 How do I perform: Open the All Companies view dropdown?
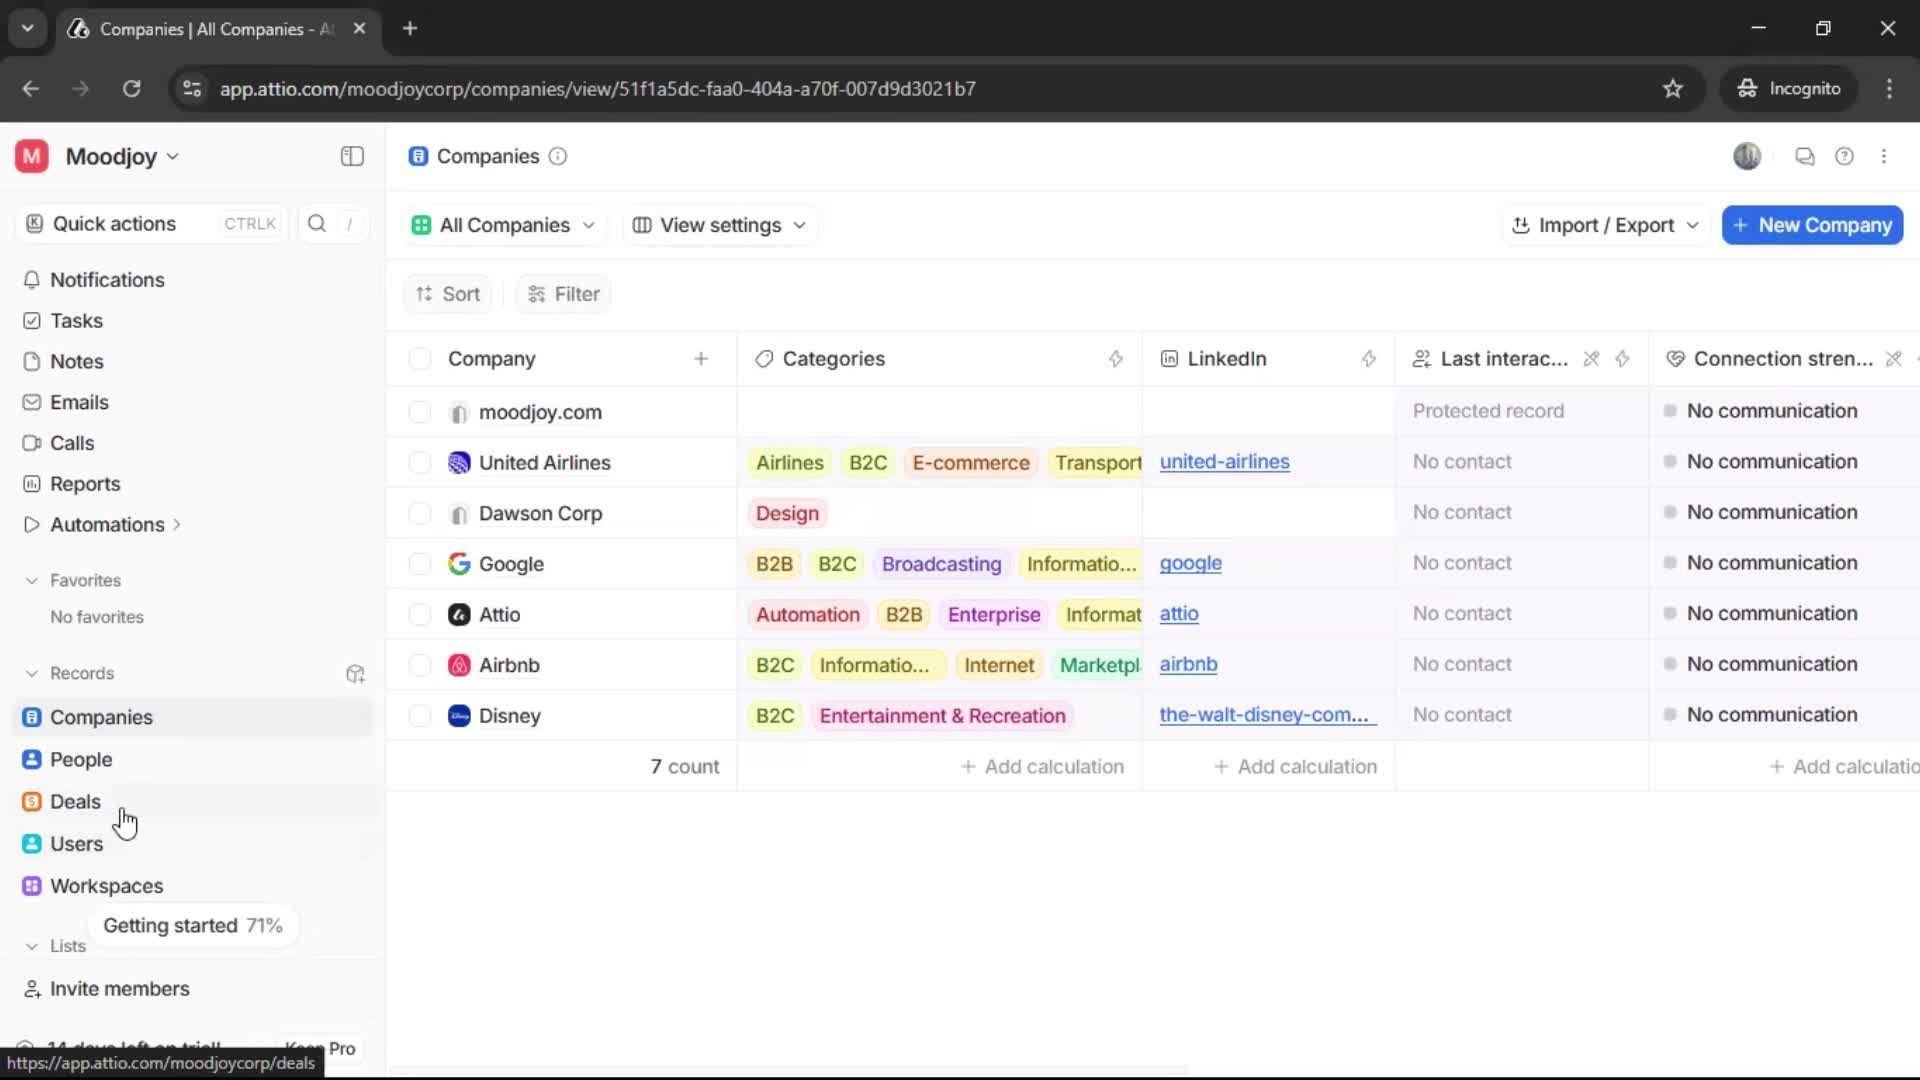pos(503,225)
